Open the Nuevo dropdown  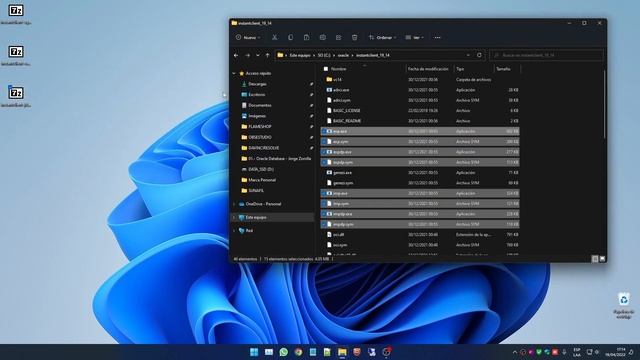click(248, 37)
